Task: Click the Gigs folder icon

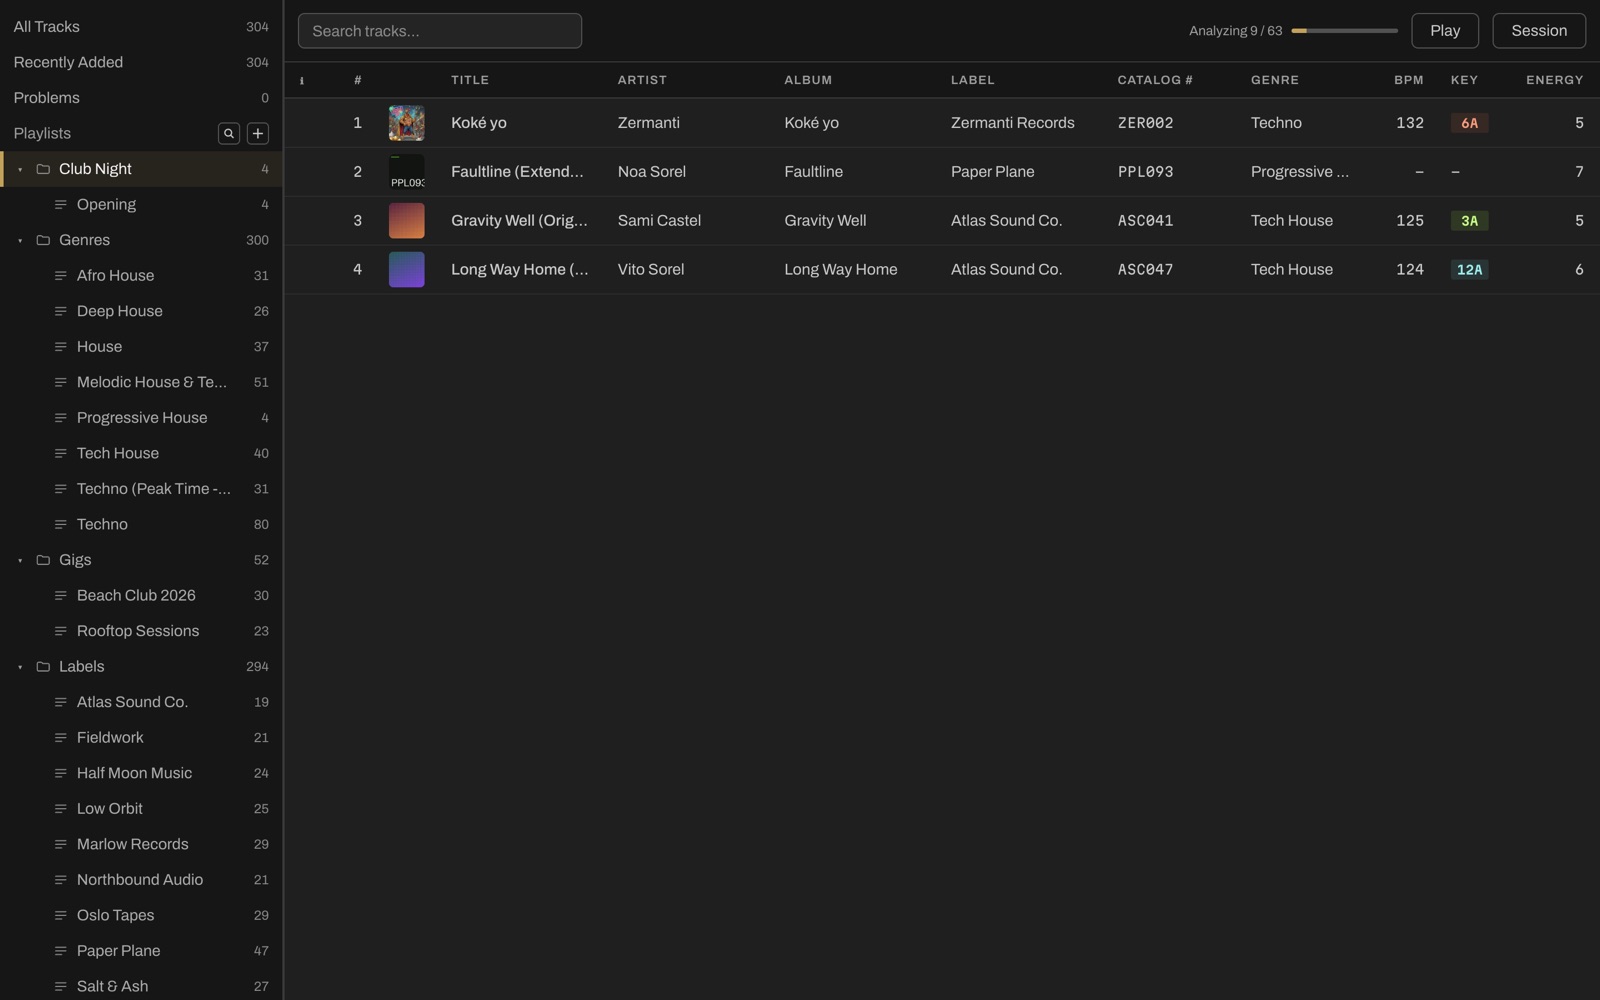Action: tap(43, 560)
